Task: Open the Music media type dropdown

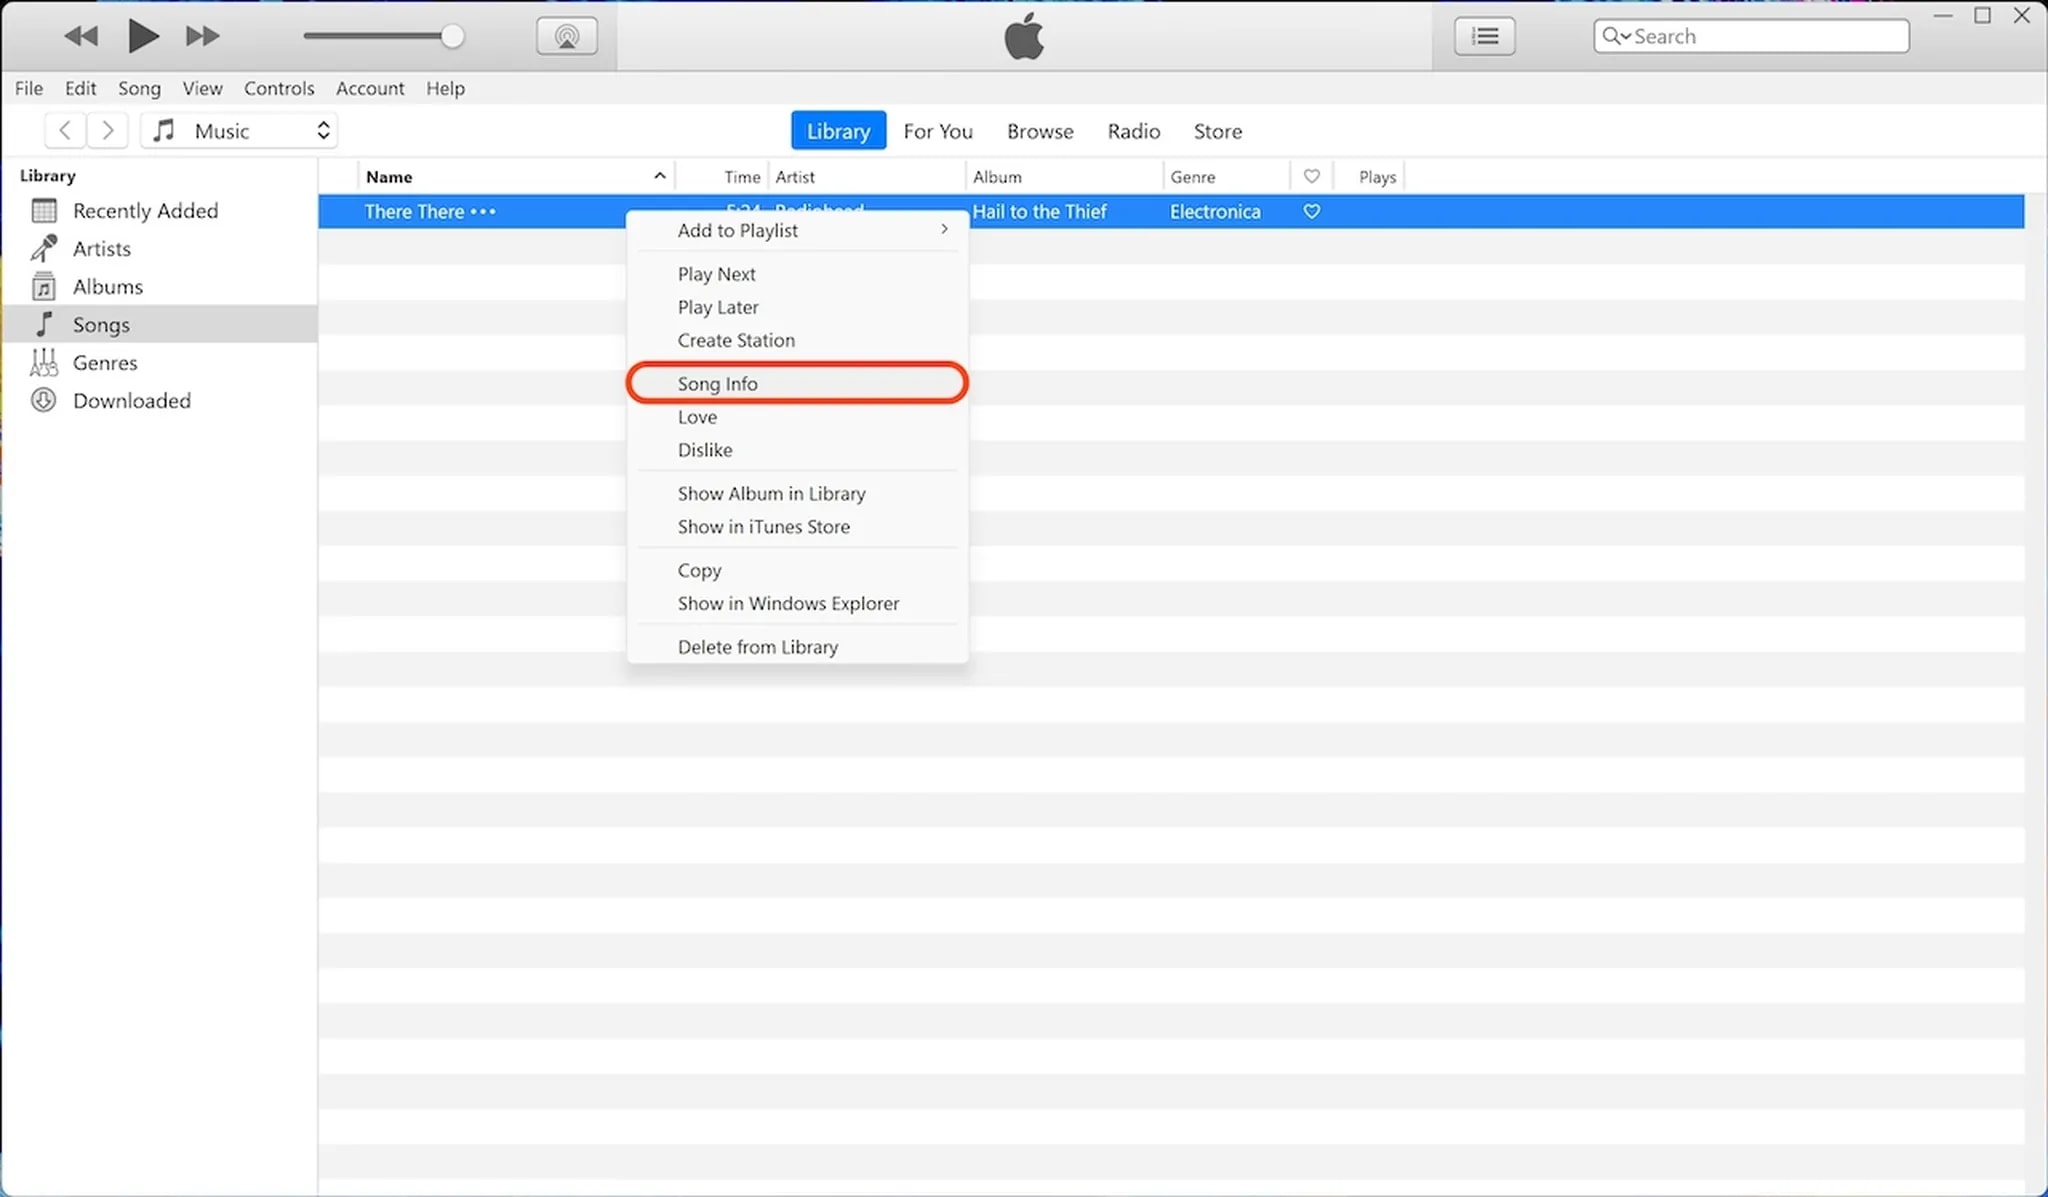Action: 240,131
